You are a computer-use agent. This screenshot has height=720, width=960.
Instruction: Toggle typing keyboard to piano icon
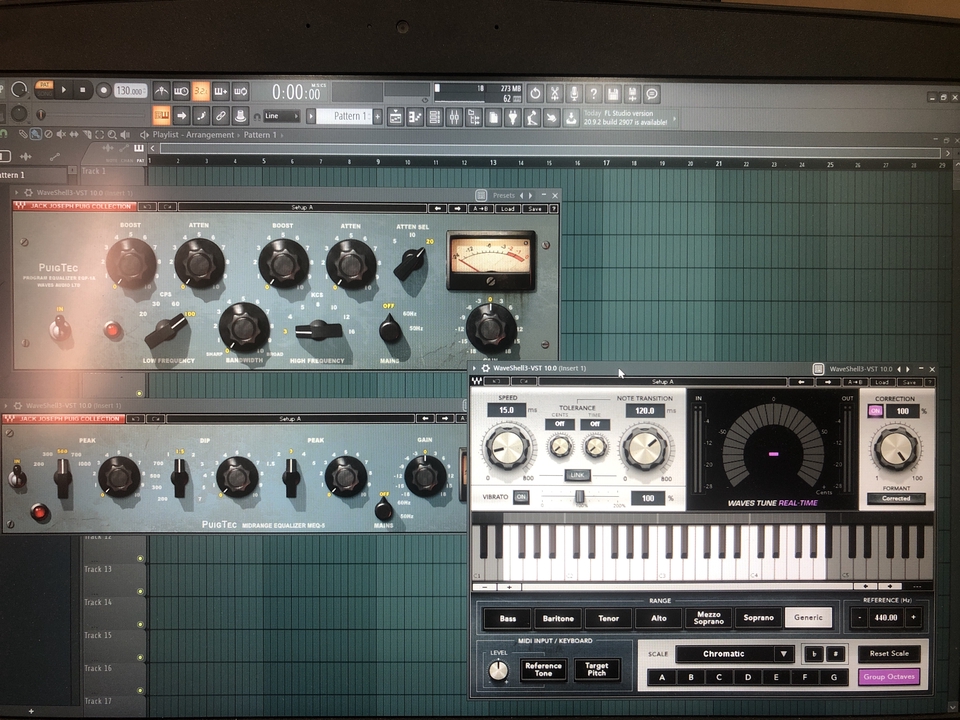click(162, 115)
